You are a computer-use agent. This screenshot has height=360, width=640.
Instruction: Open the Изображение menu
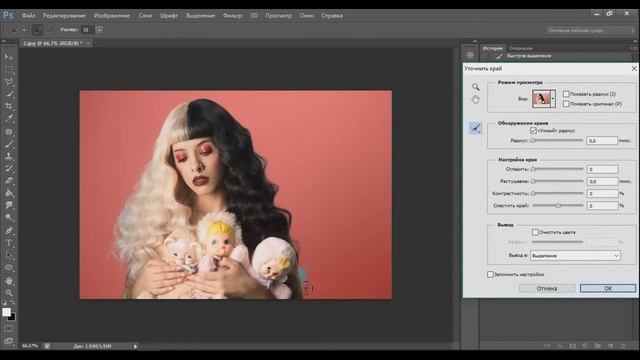click(x=112, y=16)
